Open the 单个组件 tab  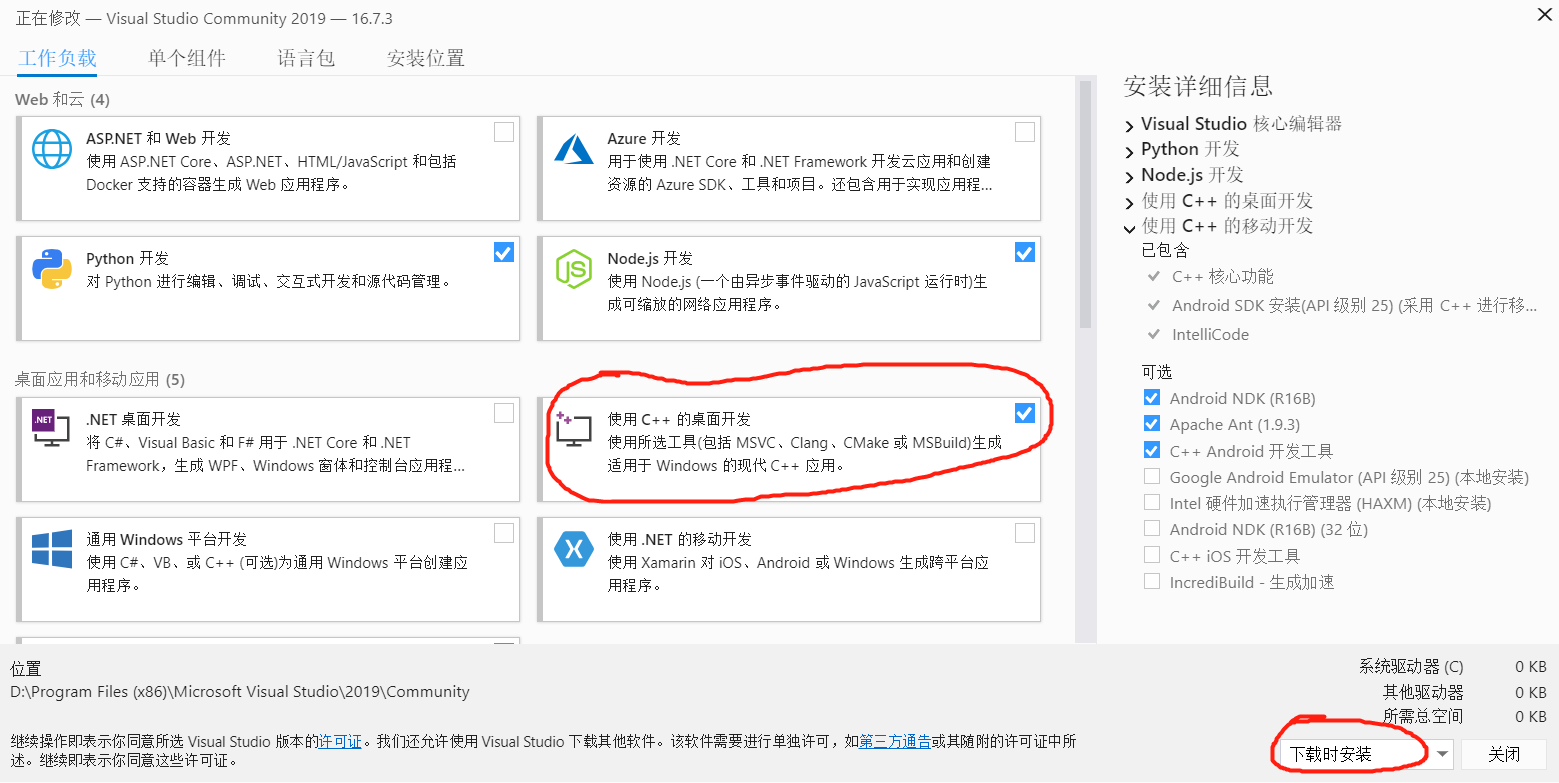(x=187, y=58)
